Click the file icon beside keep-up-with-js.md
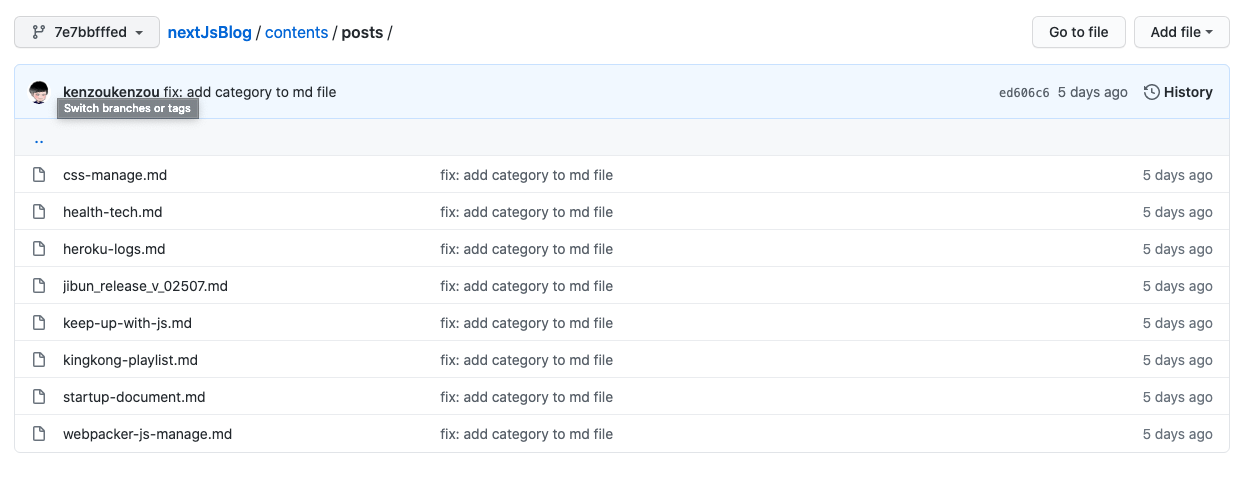1242x483 pixels. [39, 323]
